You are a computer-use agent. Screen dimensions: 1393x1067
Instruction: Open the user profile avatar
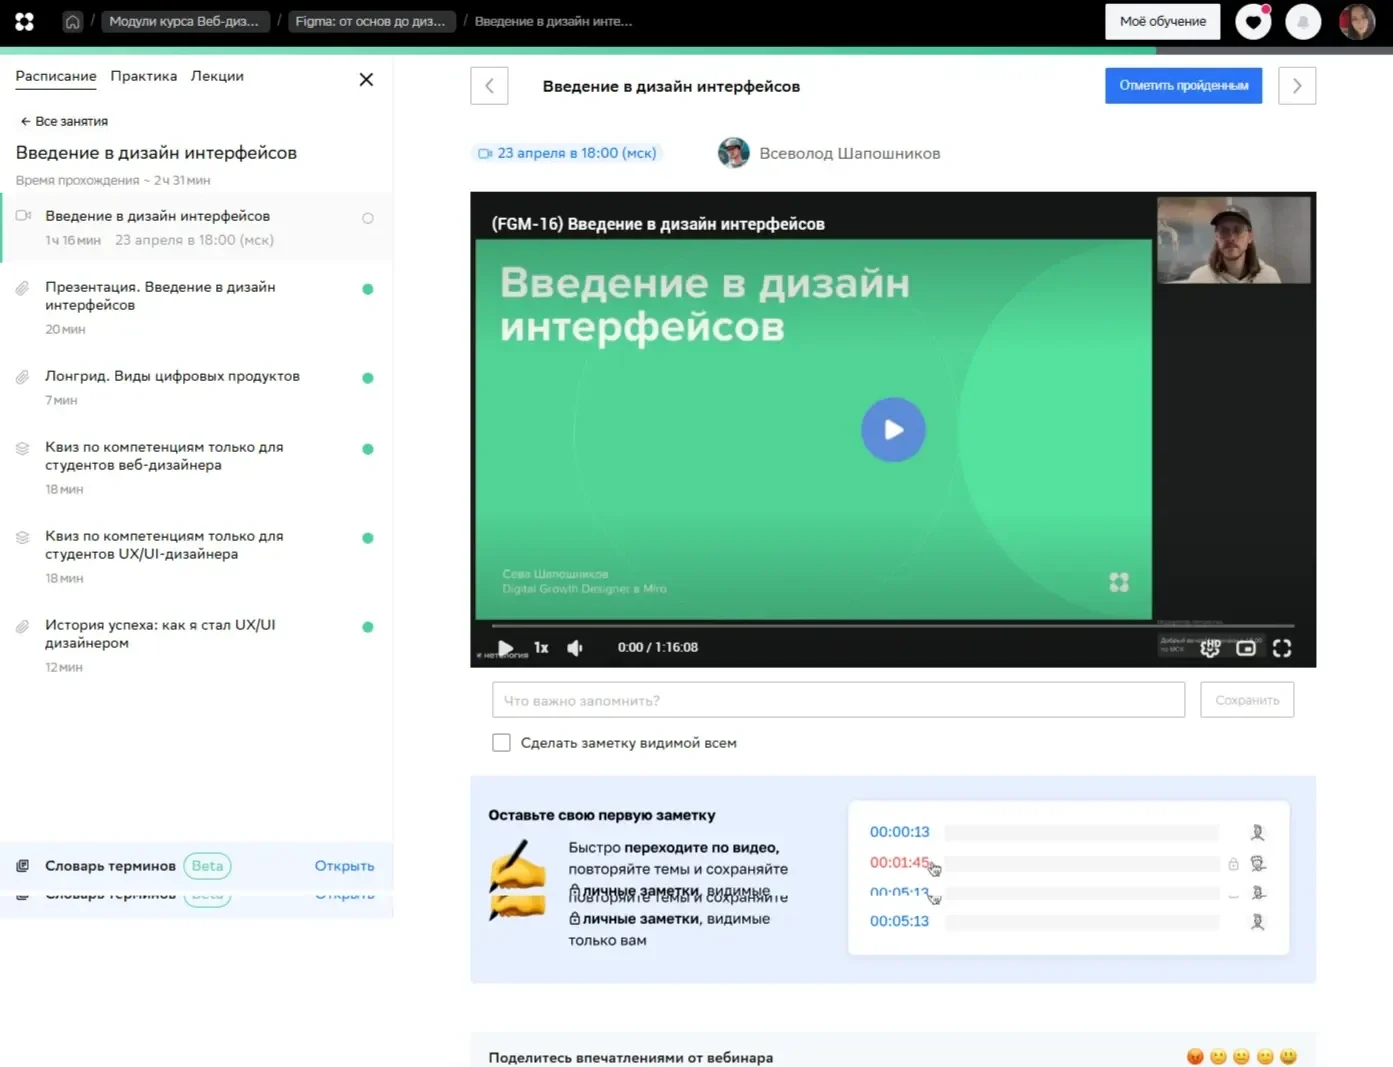pyautogui.click(x=1357, y=21)
